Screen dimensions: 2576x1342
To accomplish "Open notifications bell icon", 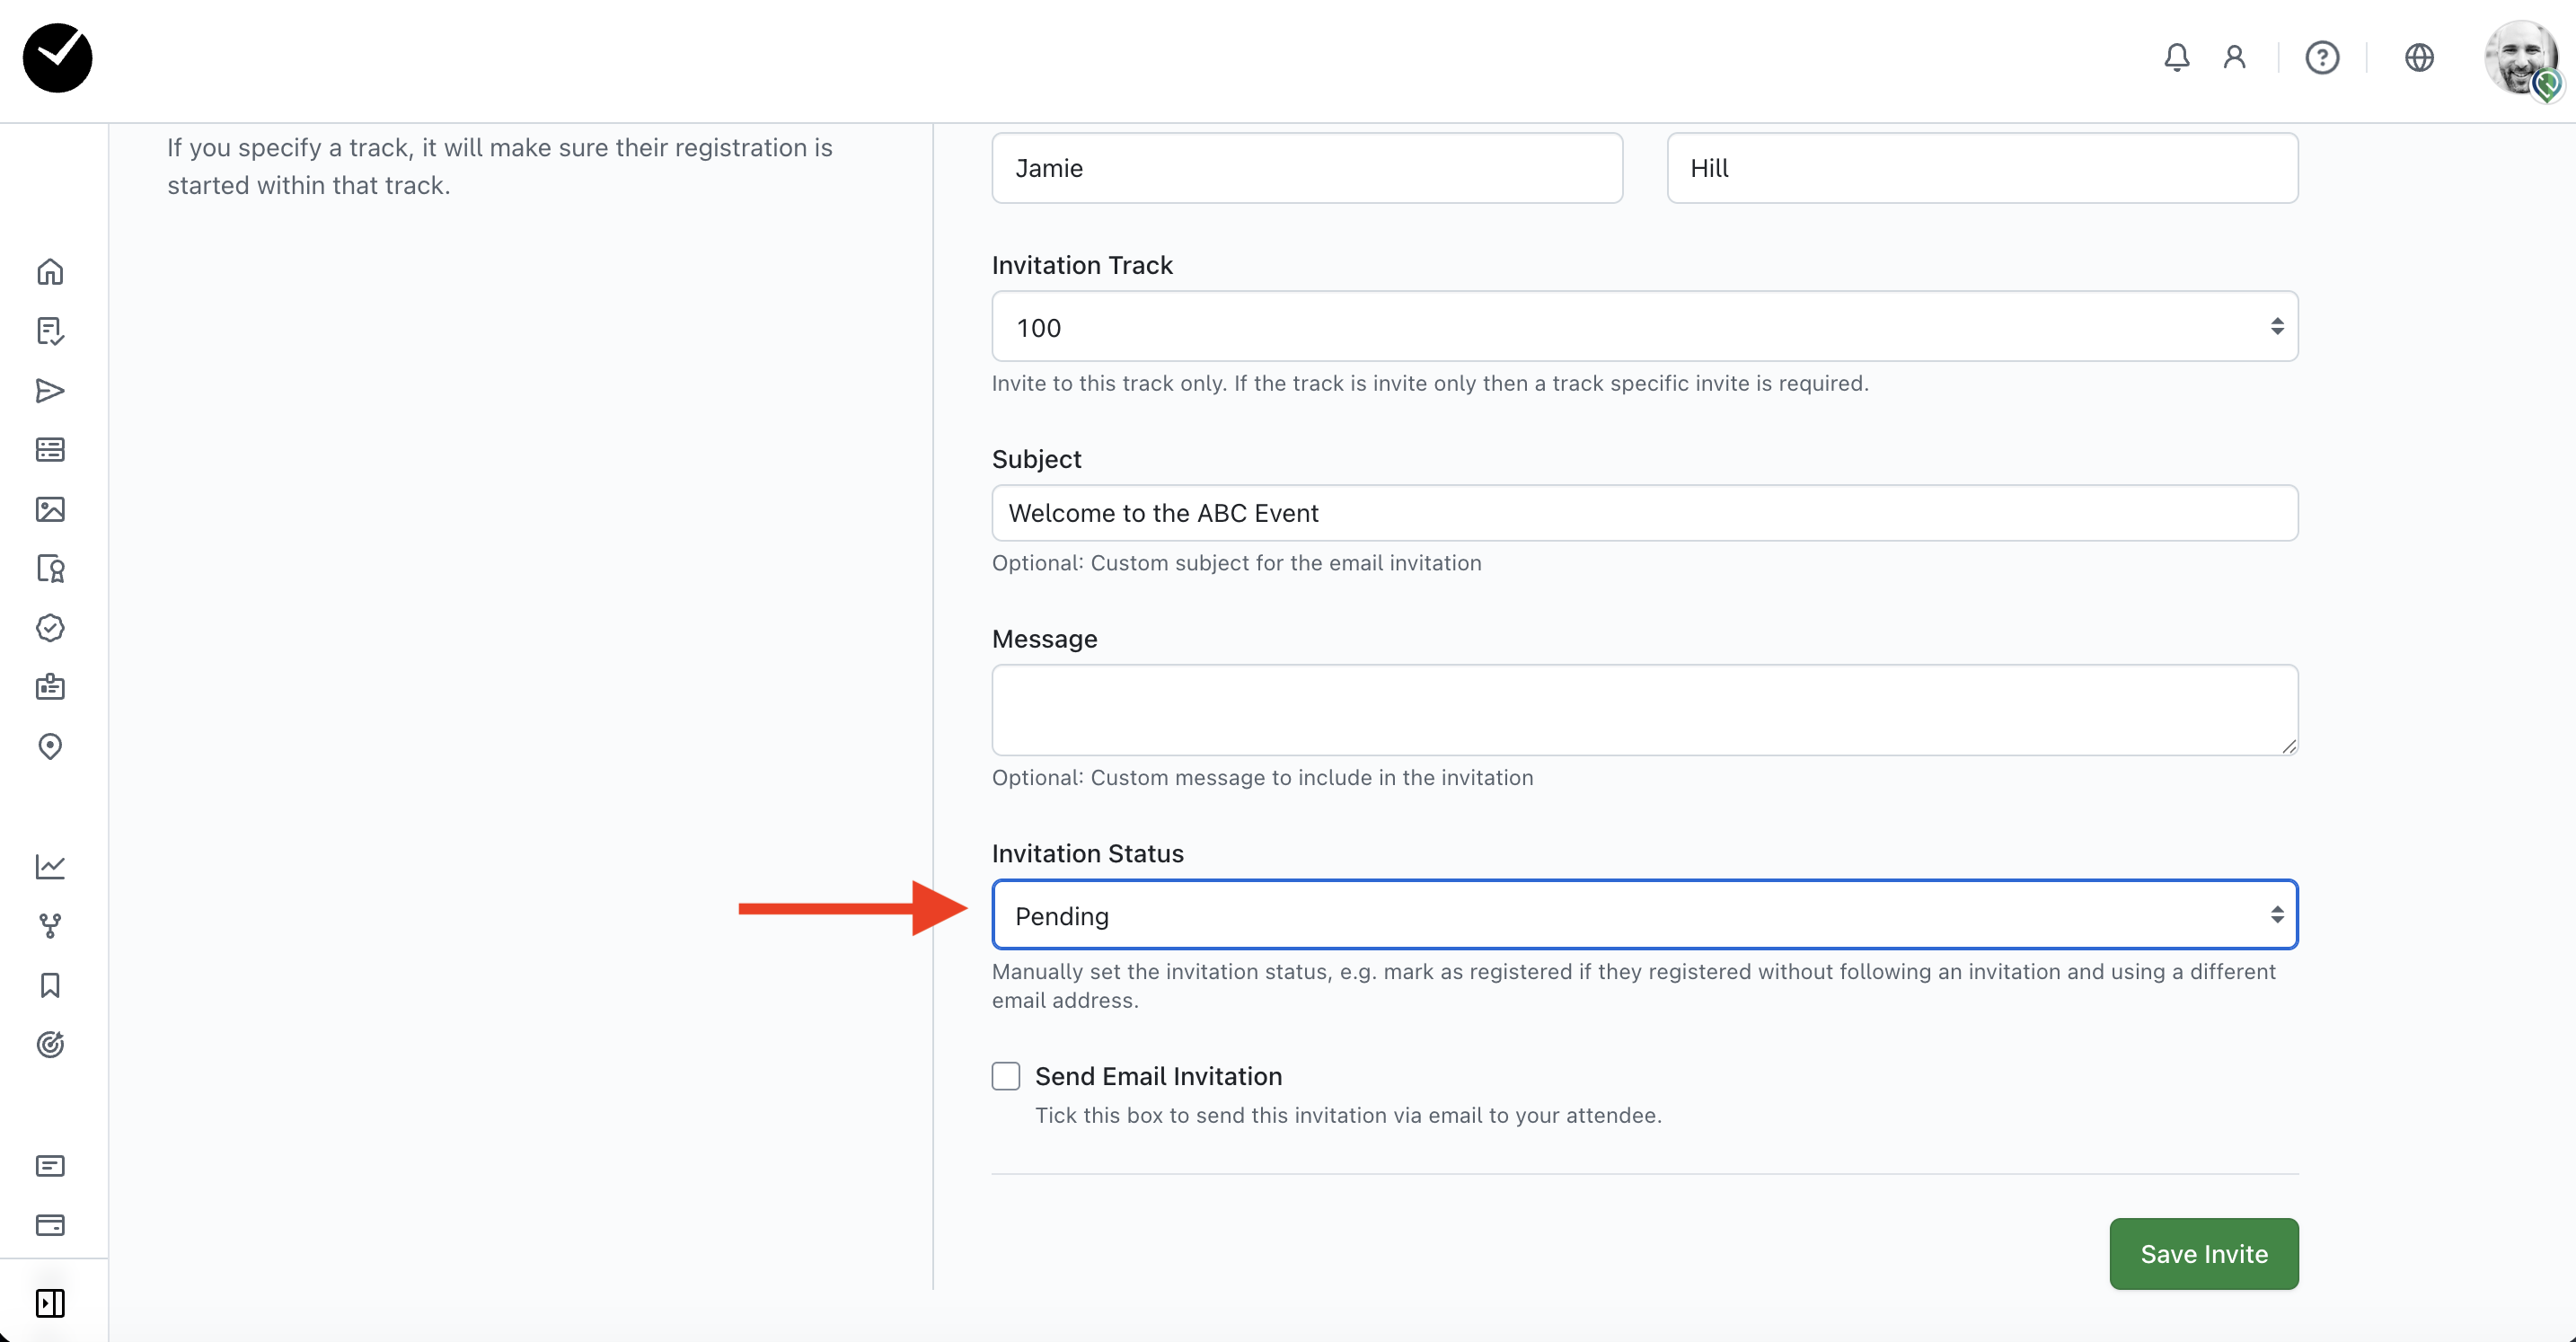I will pos(2176,58).
